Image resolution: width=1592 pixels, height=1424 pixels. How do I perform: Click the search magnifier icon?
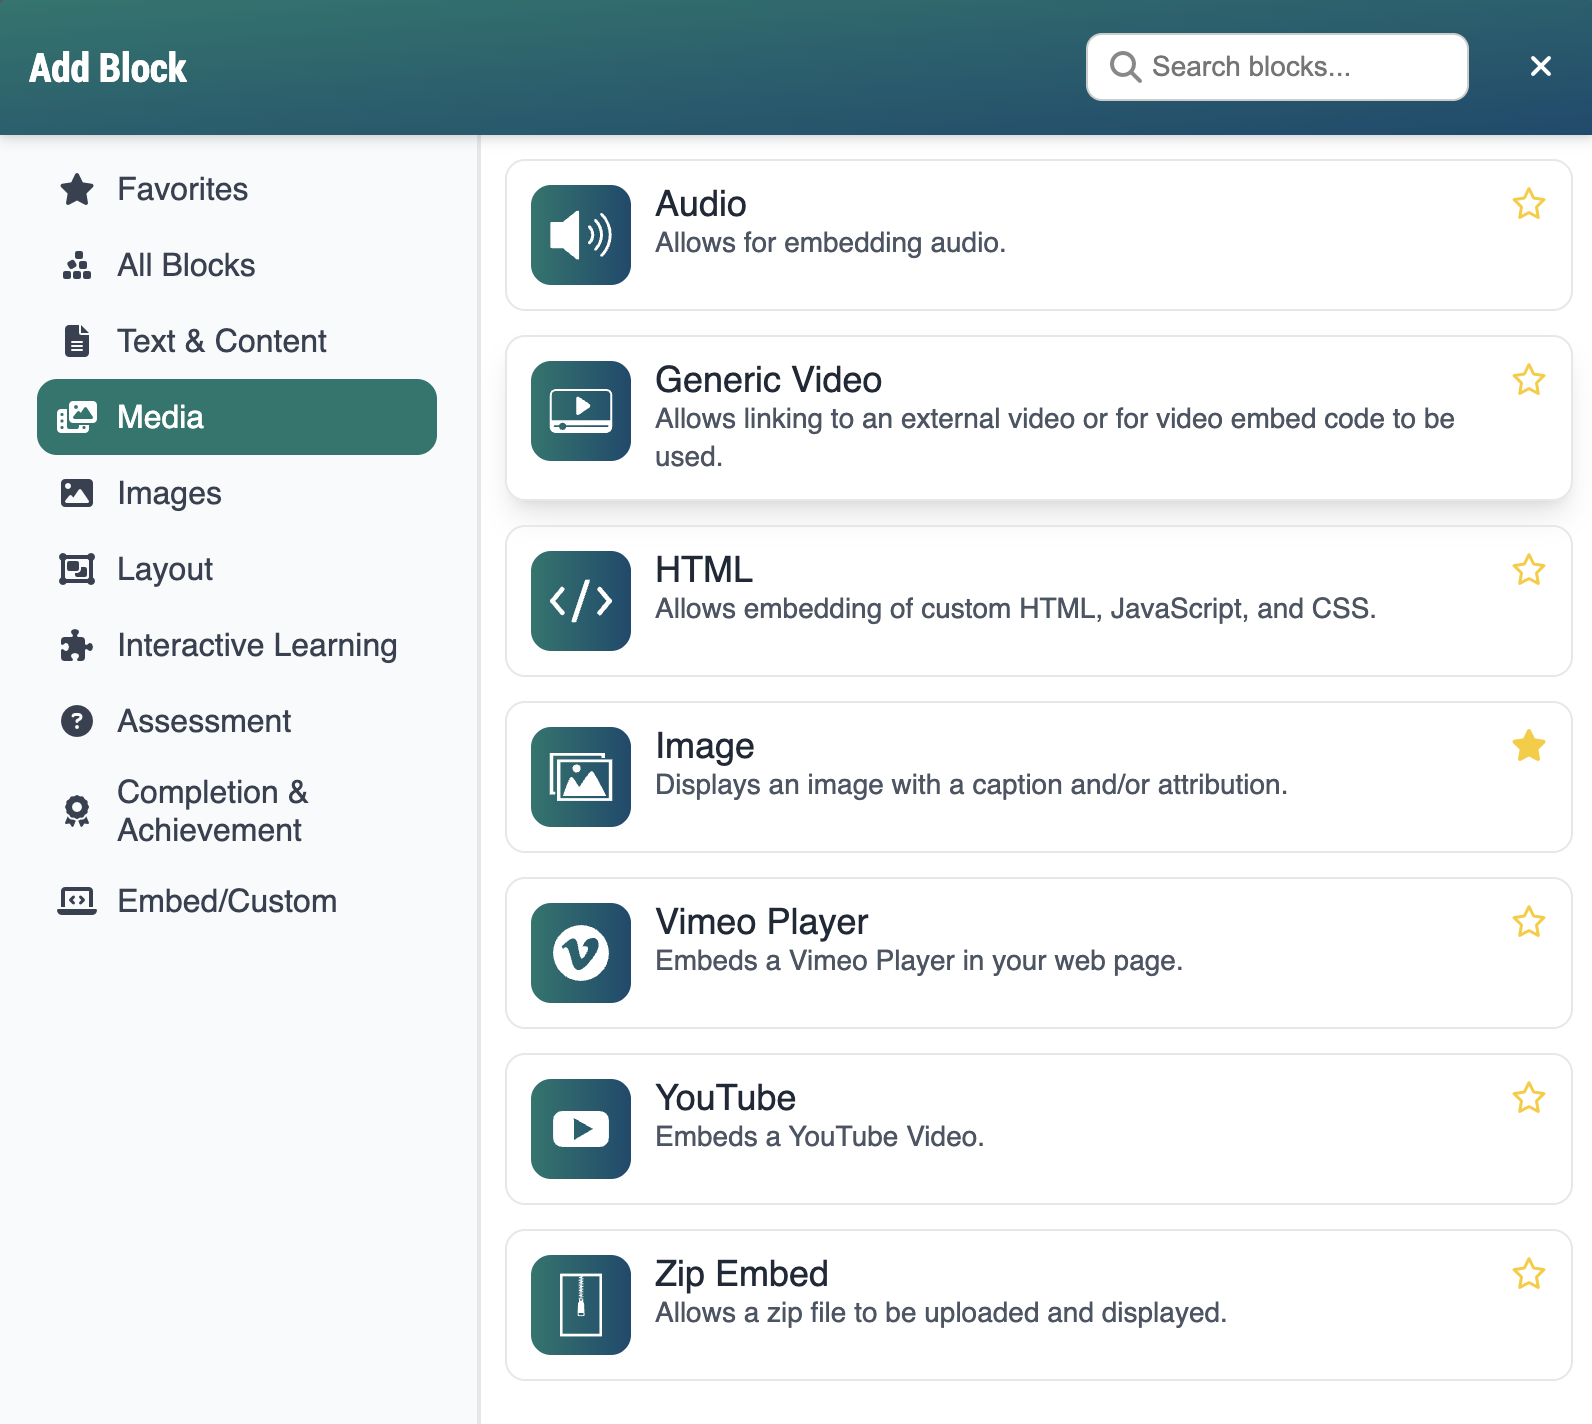(1125, 67)
